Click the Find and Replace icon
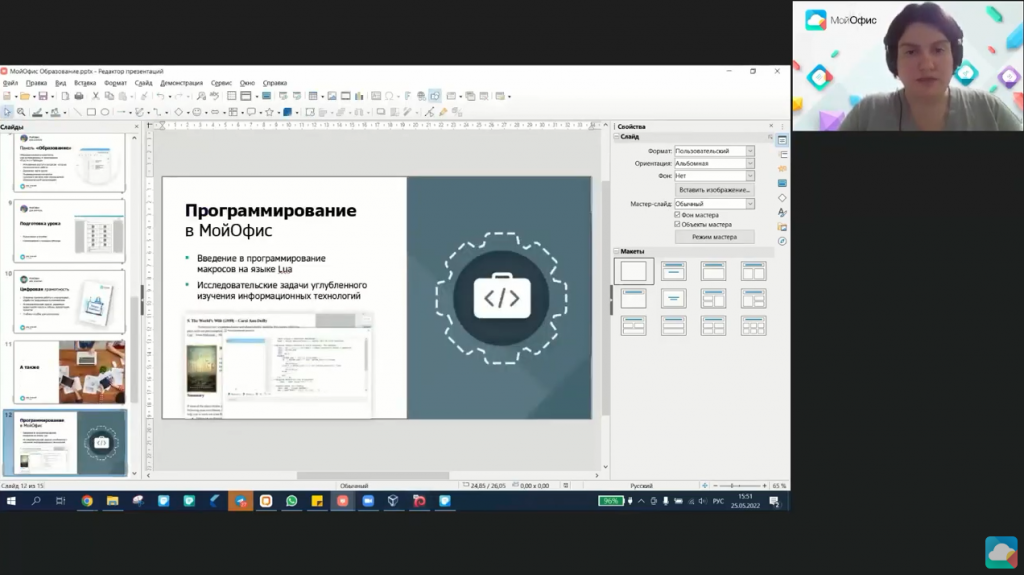 tap(200, 96)
